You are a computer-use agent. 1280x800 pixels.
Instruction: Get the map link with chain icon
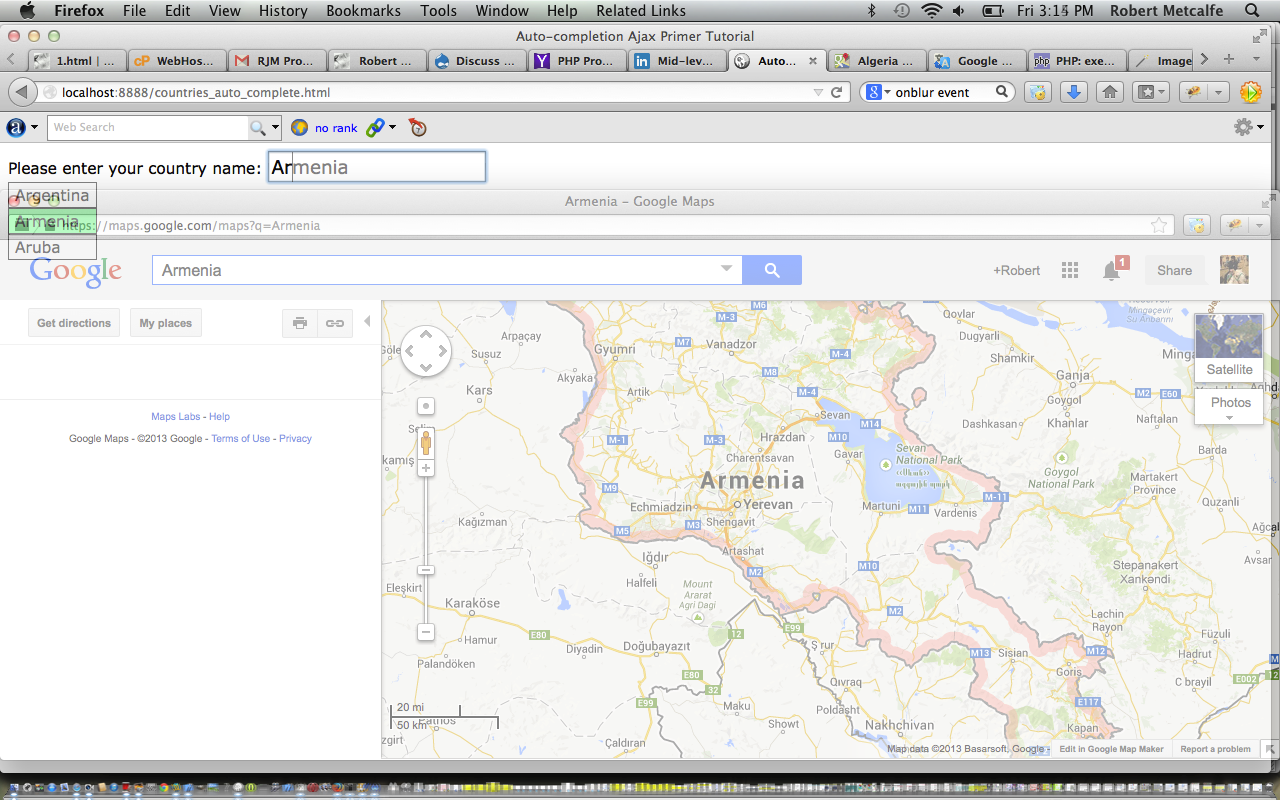click(x=335, y=323)
